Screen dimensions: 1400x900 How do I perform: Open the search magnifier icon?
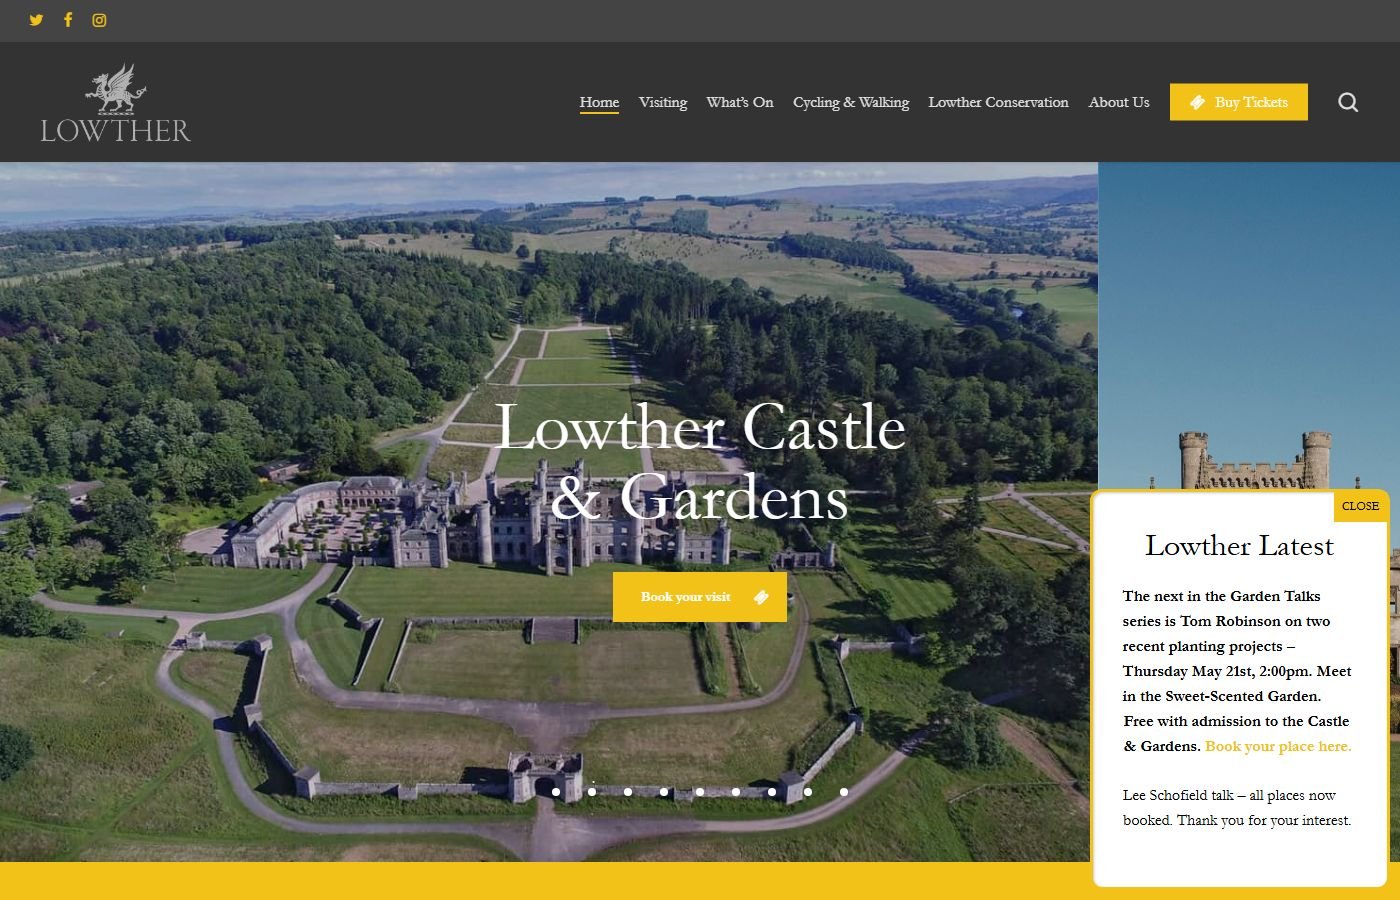point(1348,102)
